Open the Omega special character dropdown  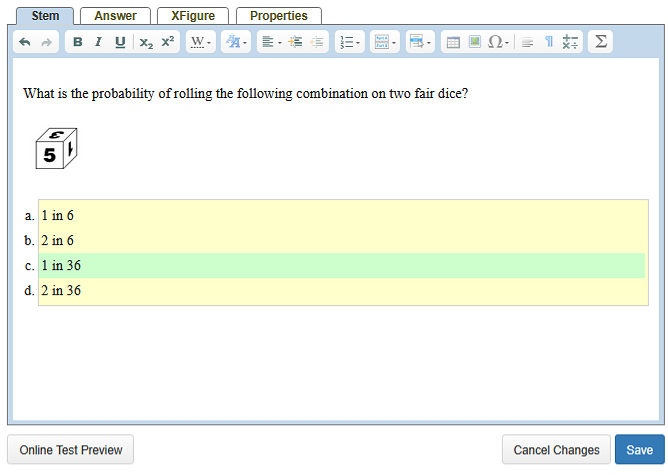pyautogui.click(x=498, y=42)
